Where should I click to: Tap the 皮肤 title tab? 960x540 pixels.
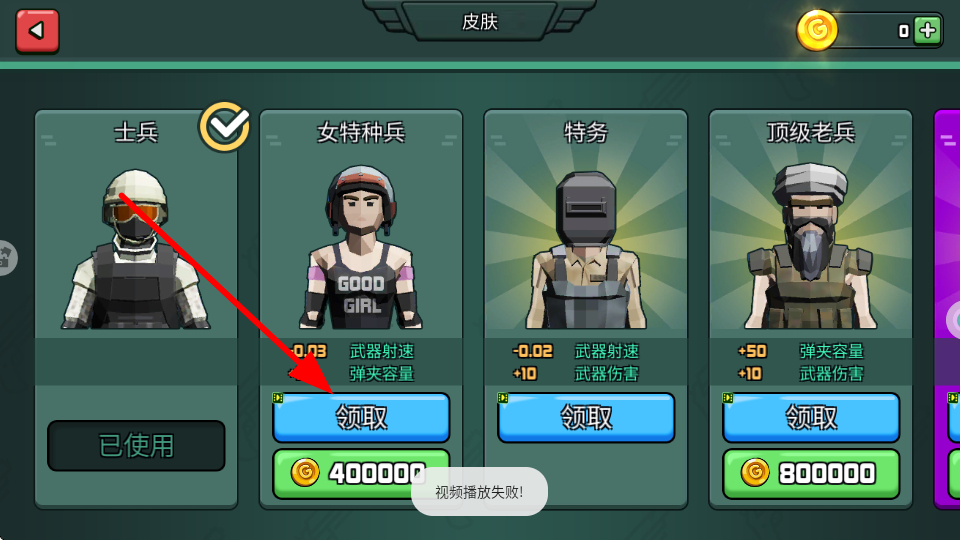[479, 21]
